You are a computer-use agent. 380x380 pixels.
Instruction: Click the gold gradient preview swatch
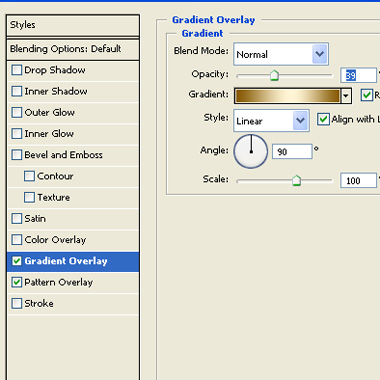288,96
